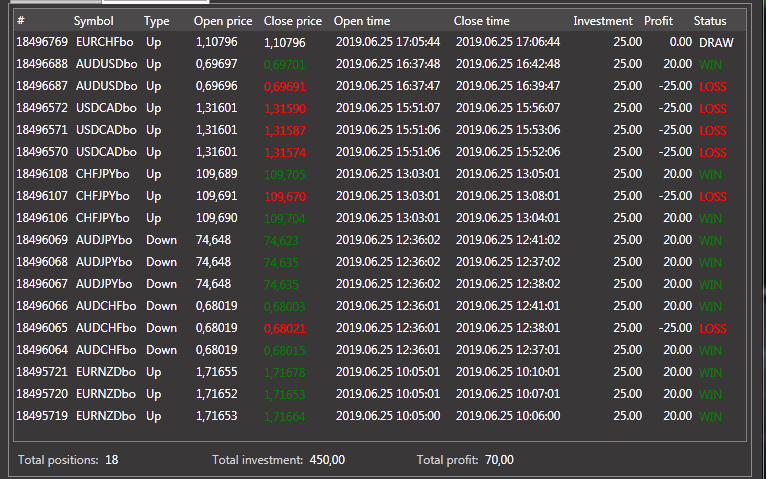This screenshot has height=479, width=766.
Task: Click the # column header
Action: [21, 21]
